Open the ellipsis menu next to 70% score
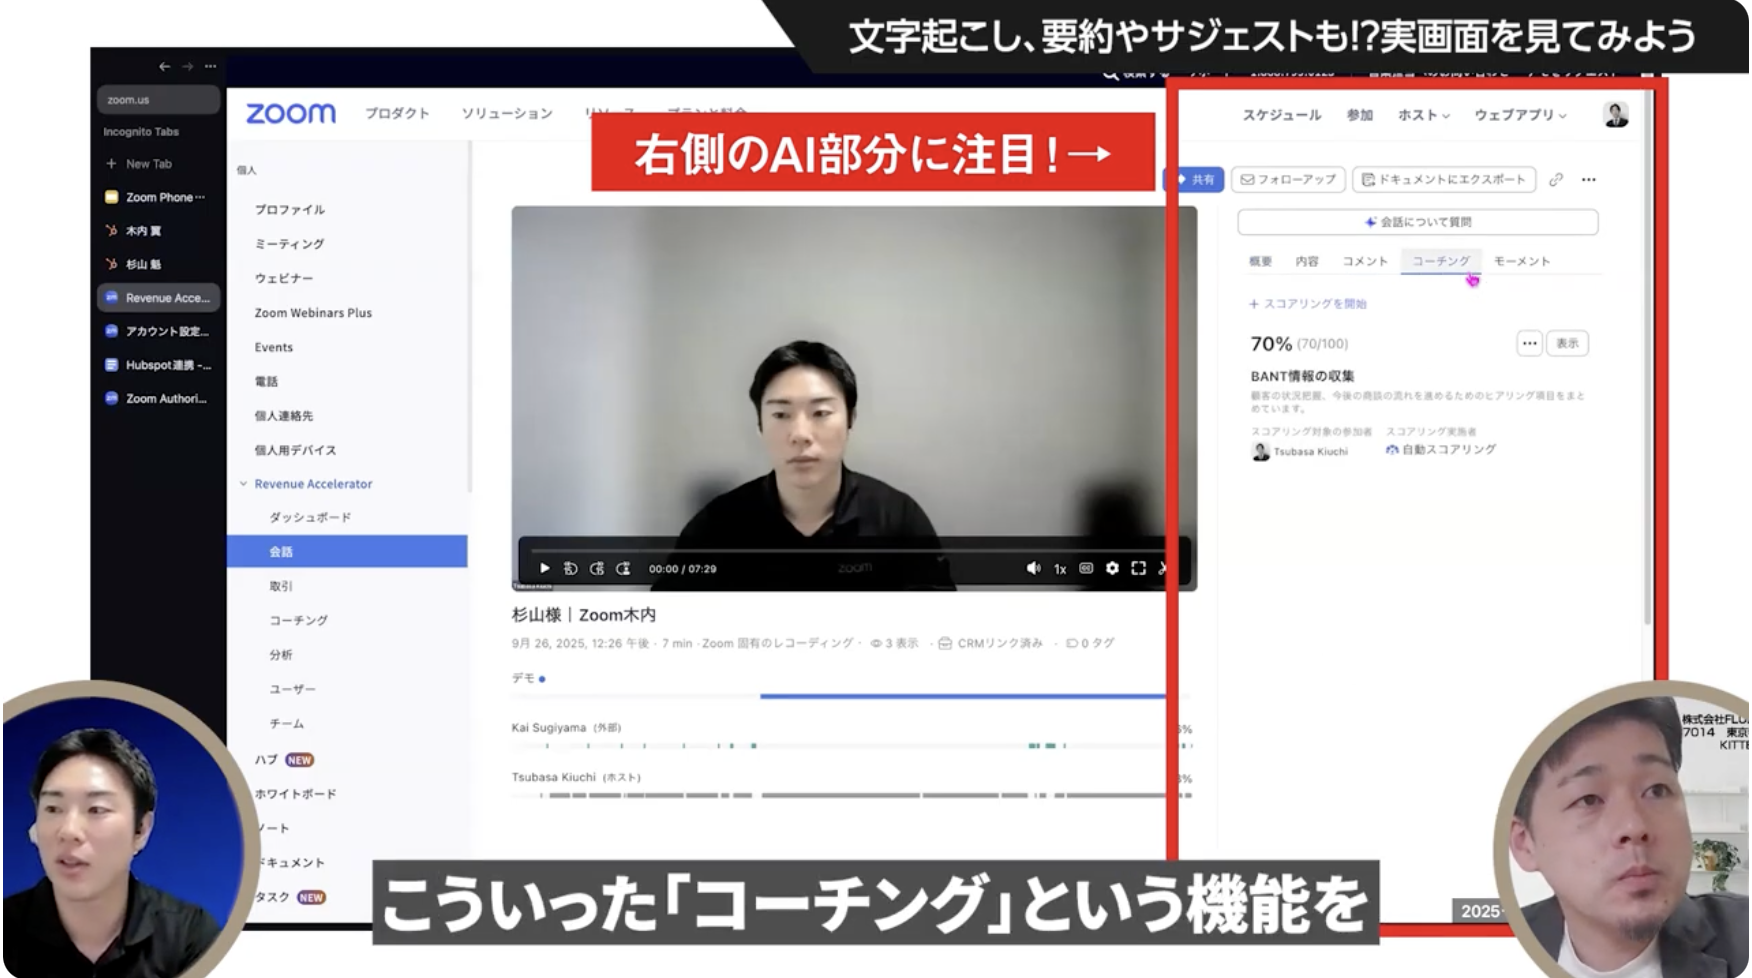This screenshot has height=978, width=1752. 1529,344
